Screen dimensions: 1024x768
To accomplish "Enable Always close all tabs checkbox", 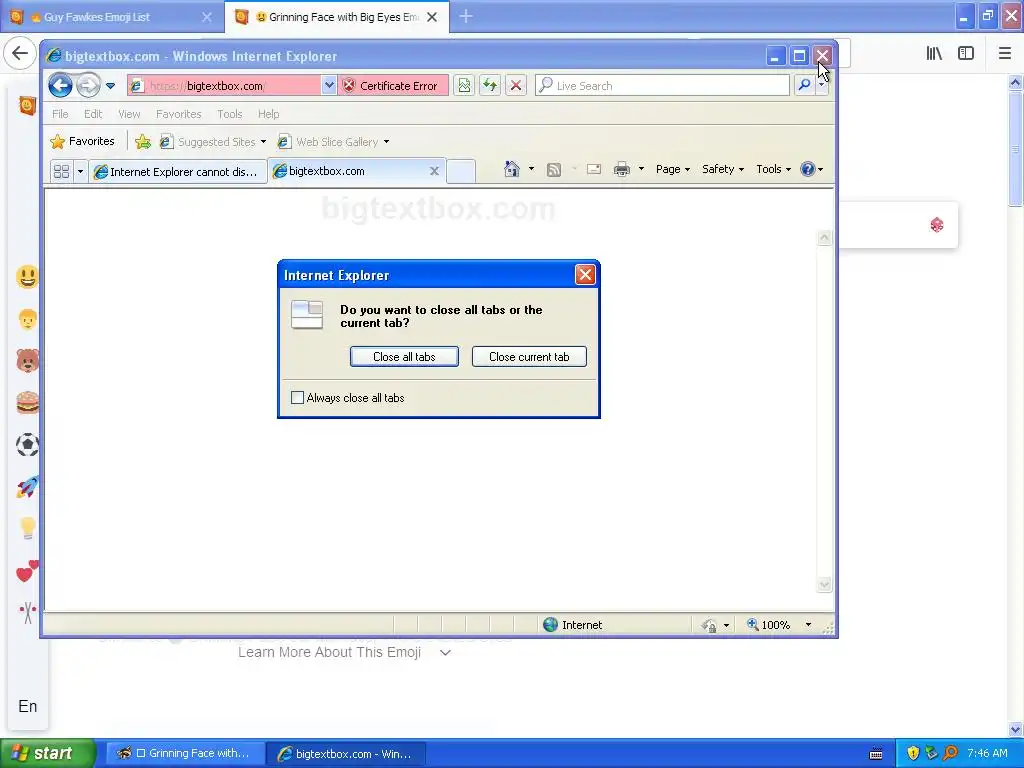I will (297, 398).
